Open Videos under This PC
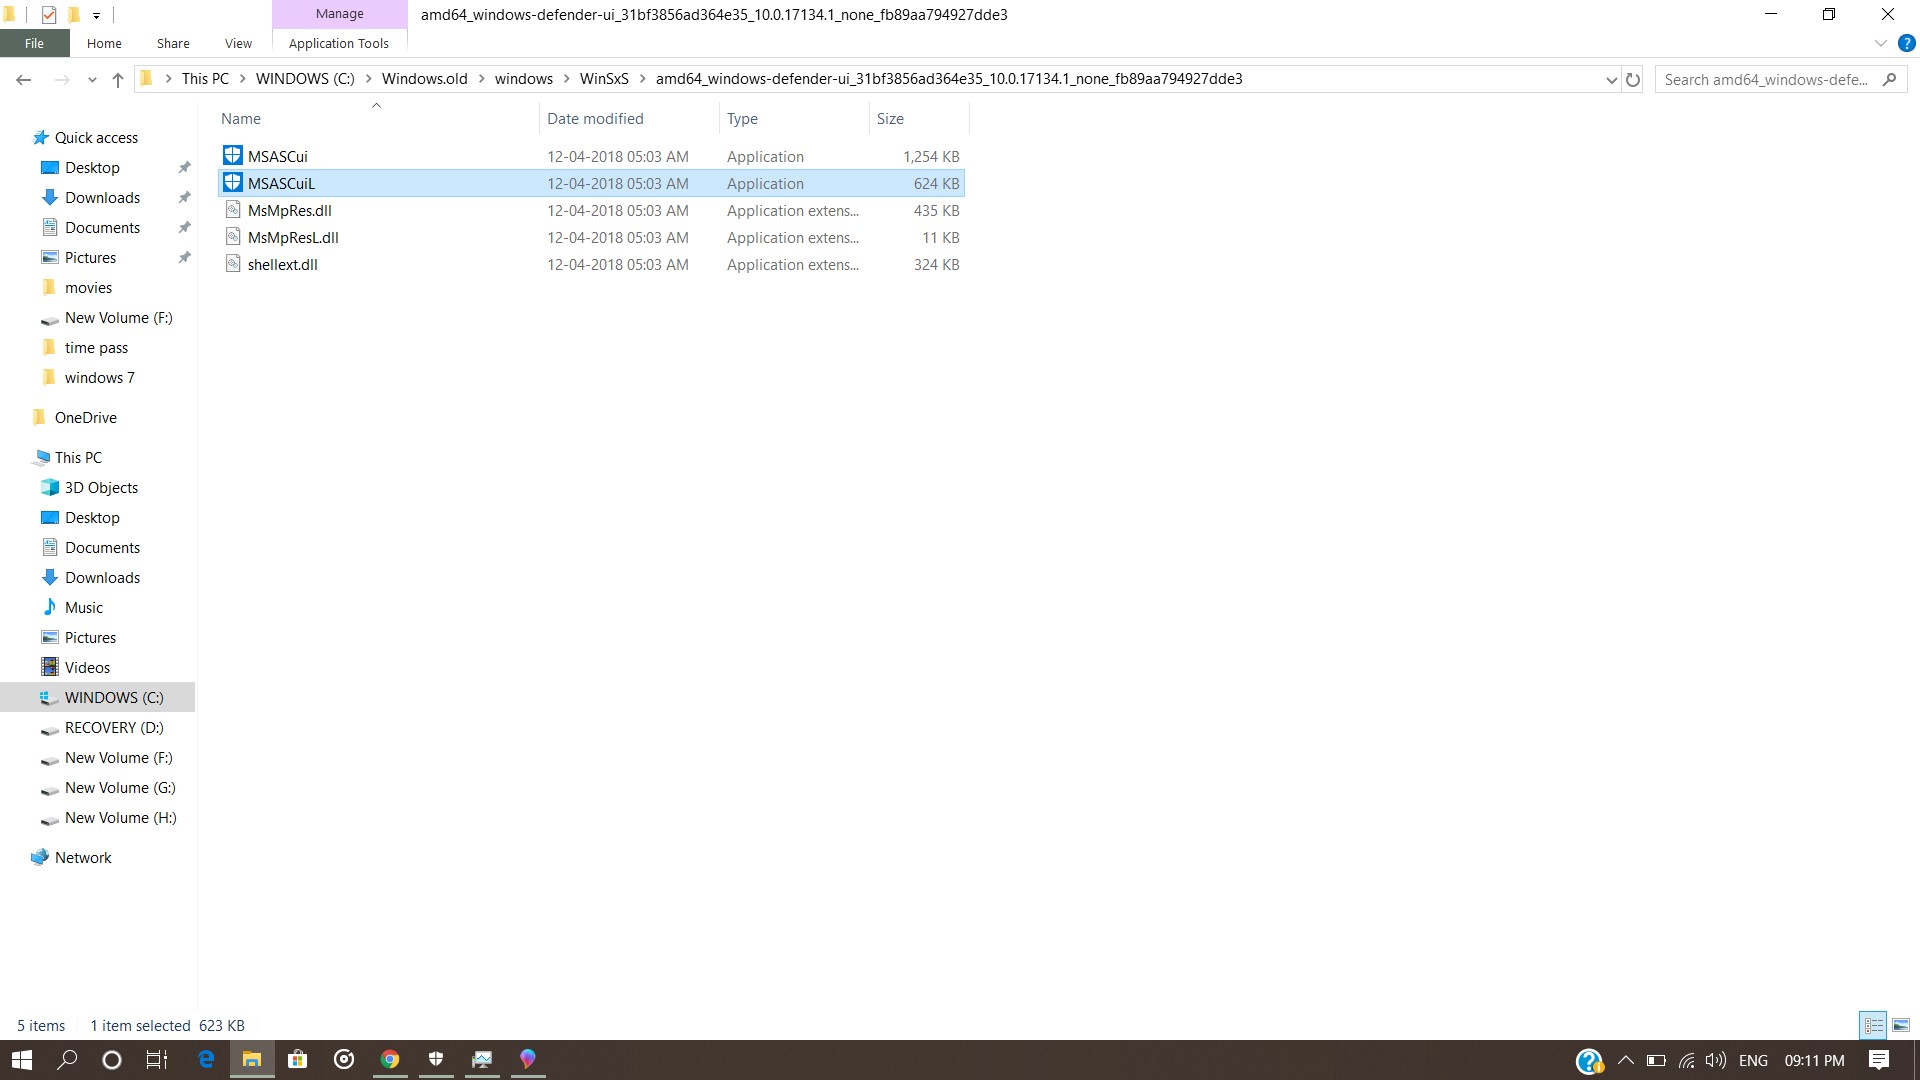This screenshot has height=1080, width=1920. 87,668
